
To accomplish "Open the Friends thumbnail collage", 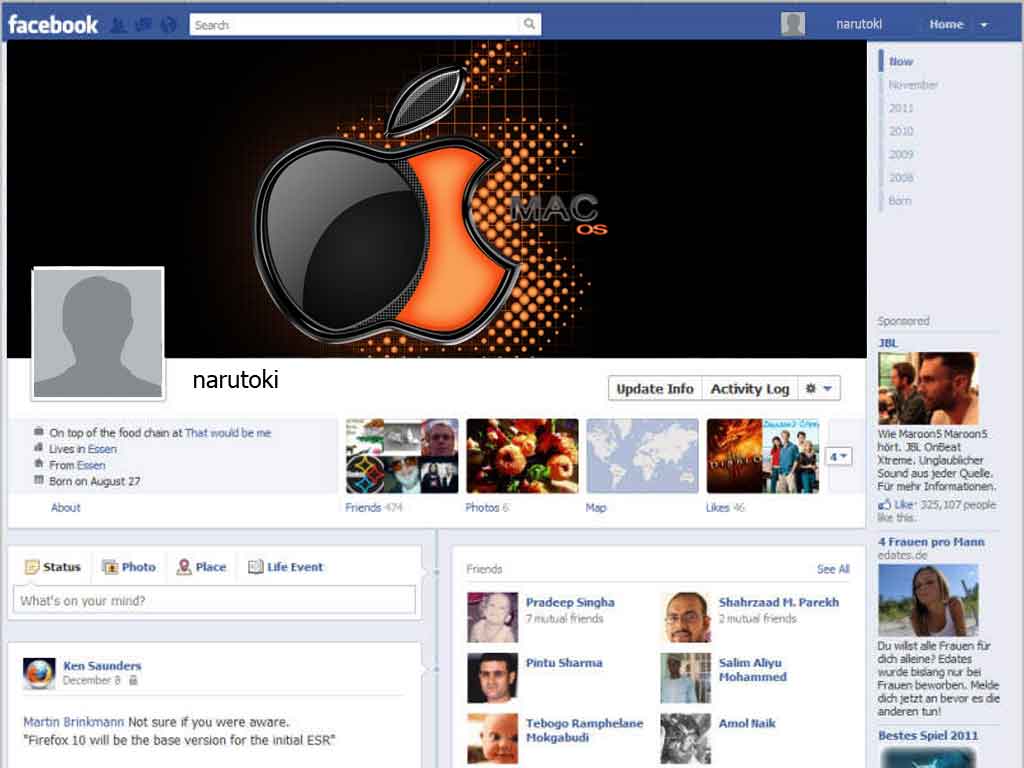I will pyautogui.click(x=402, y=456).
